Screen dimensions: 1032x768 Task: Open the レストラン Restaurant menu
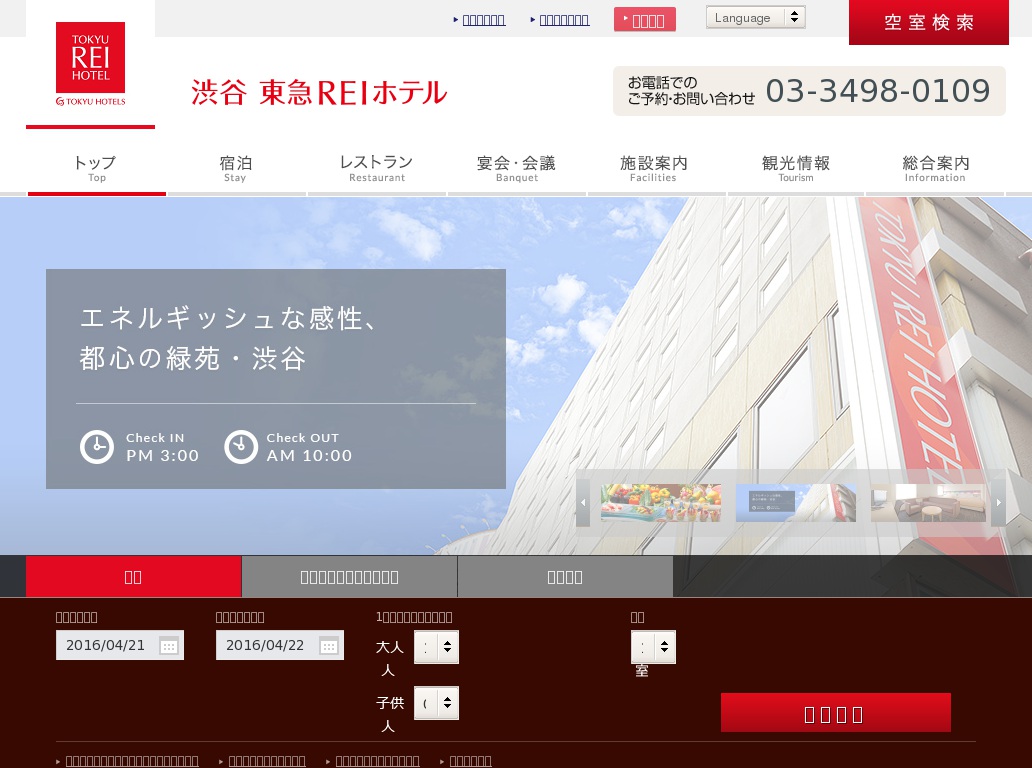tap(376, 168)
